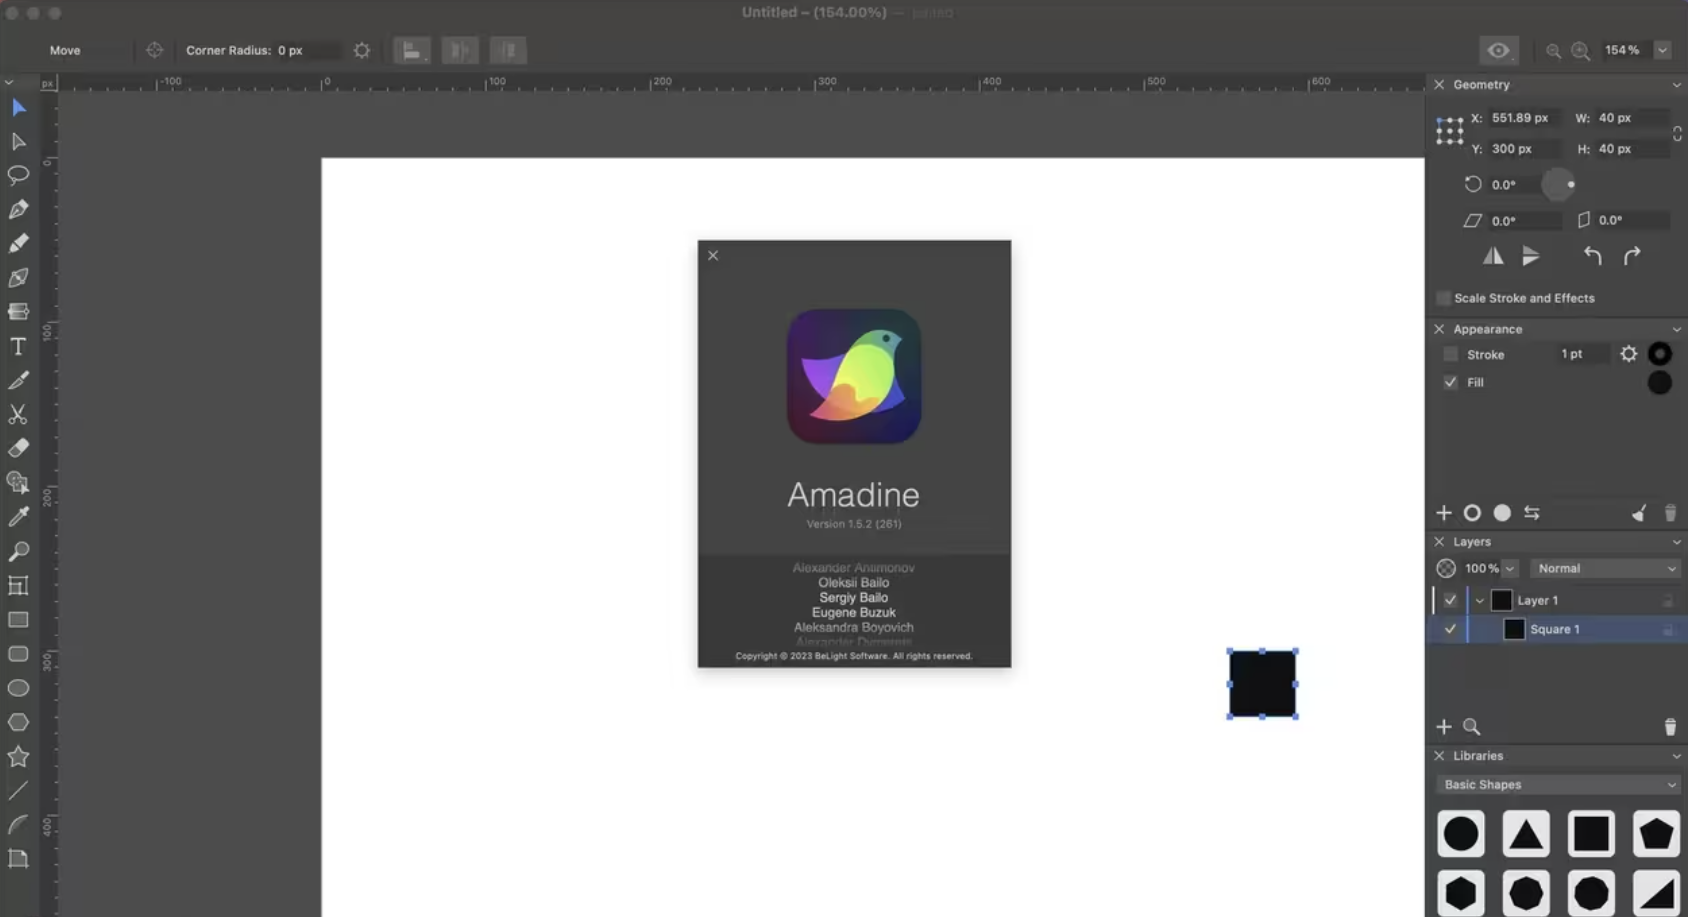Select the Ellipse tool
Screen dimensions: 1688x917
coord(18,688)
